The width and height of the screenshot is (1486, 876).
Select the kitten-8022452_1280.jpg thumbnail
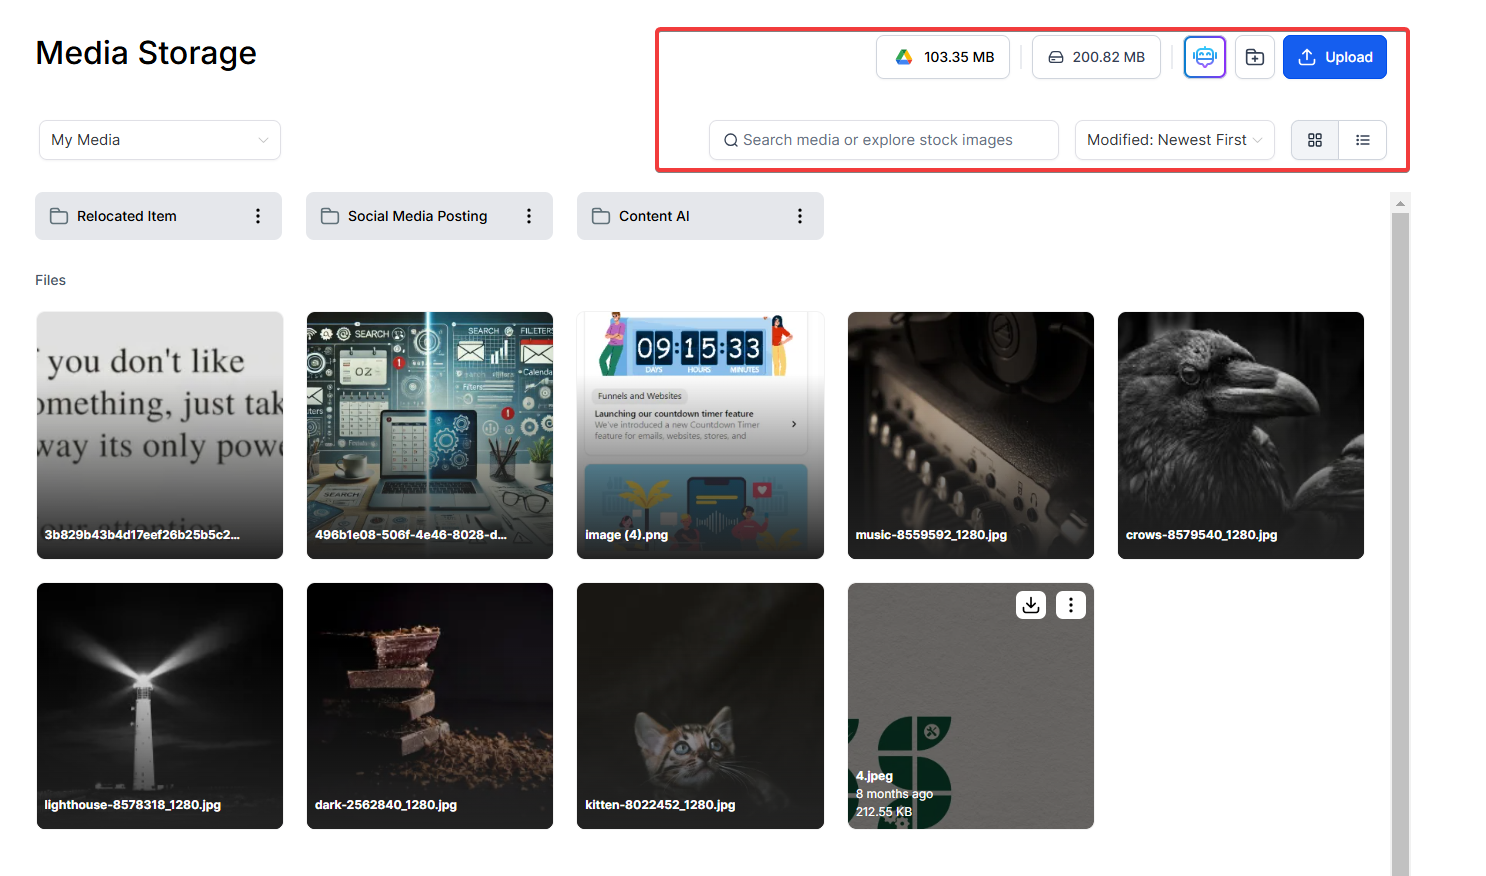[700, 706]
